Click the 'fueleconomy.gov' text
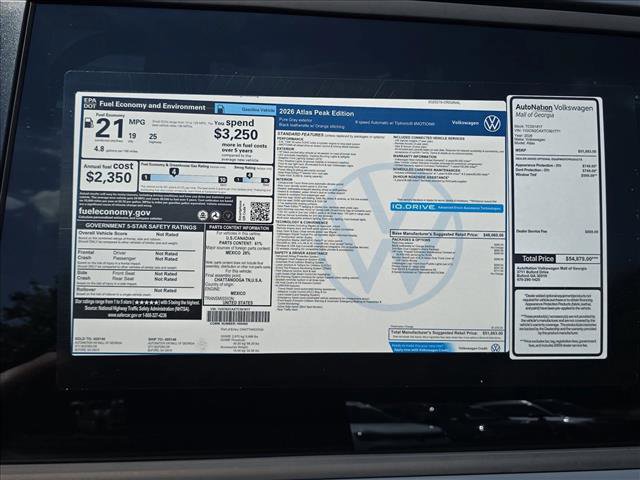Screen dimensions: 640x480 coord(115,212)
